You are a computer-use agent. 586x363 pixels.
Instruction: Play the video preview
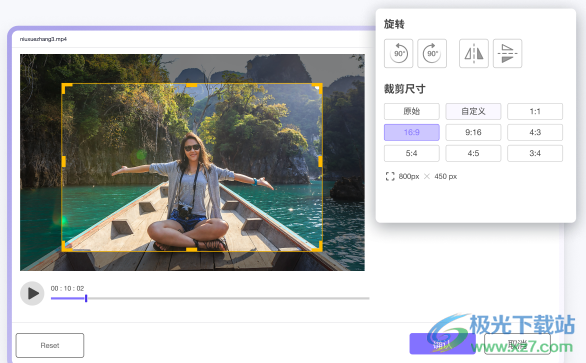32,293
